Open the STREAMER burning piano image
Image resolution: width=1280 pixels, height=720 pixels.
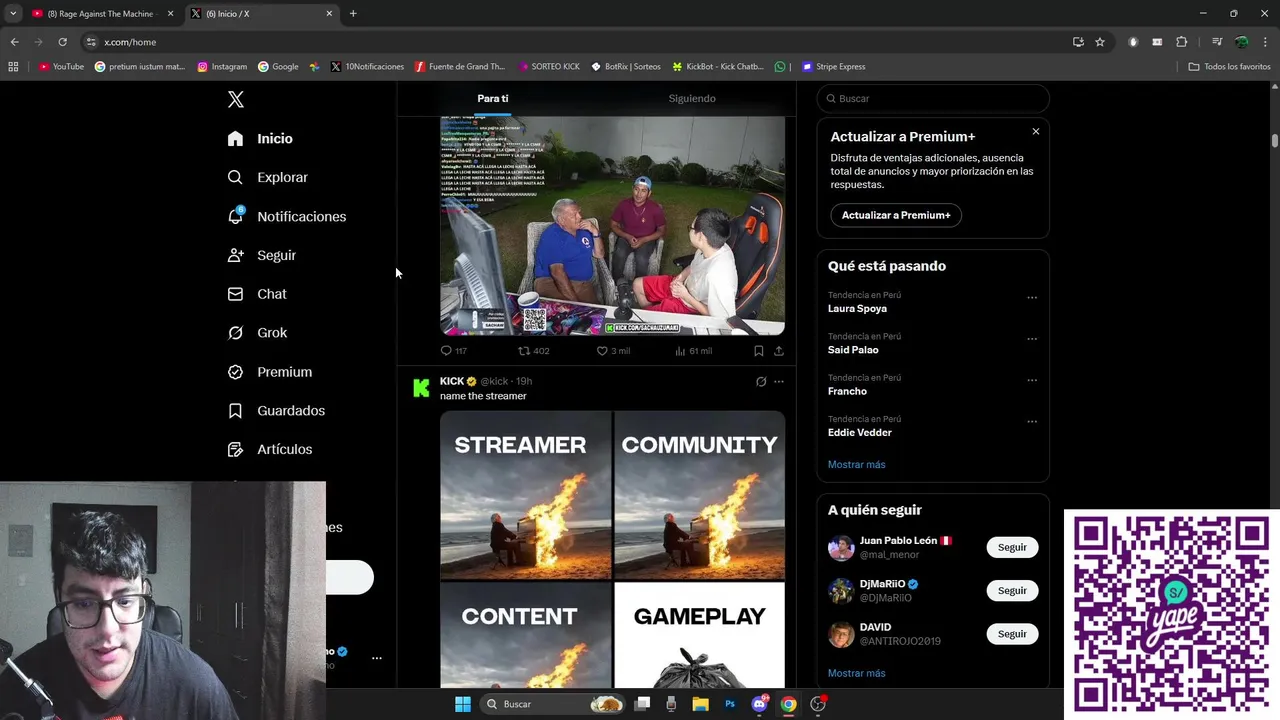[525, 495]
